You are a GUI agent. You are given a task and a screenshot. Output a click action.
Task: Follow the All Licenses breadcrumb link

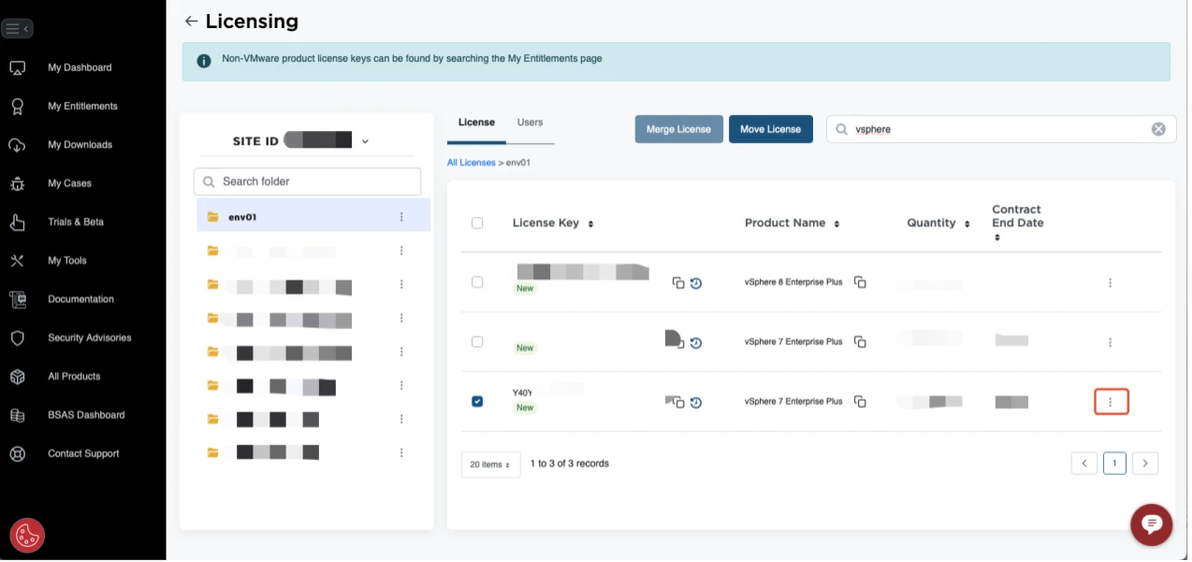(x=471, y=162)
